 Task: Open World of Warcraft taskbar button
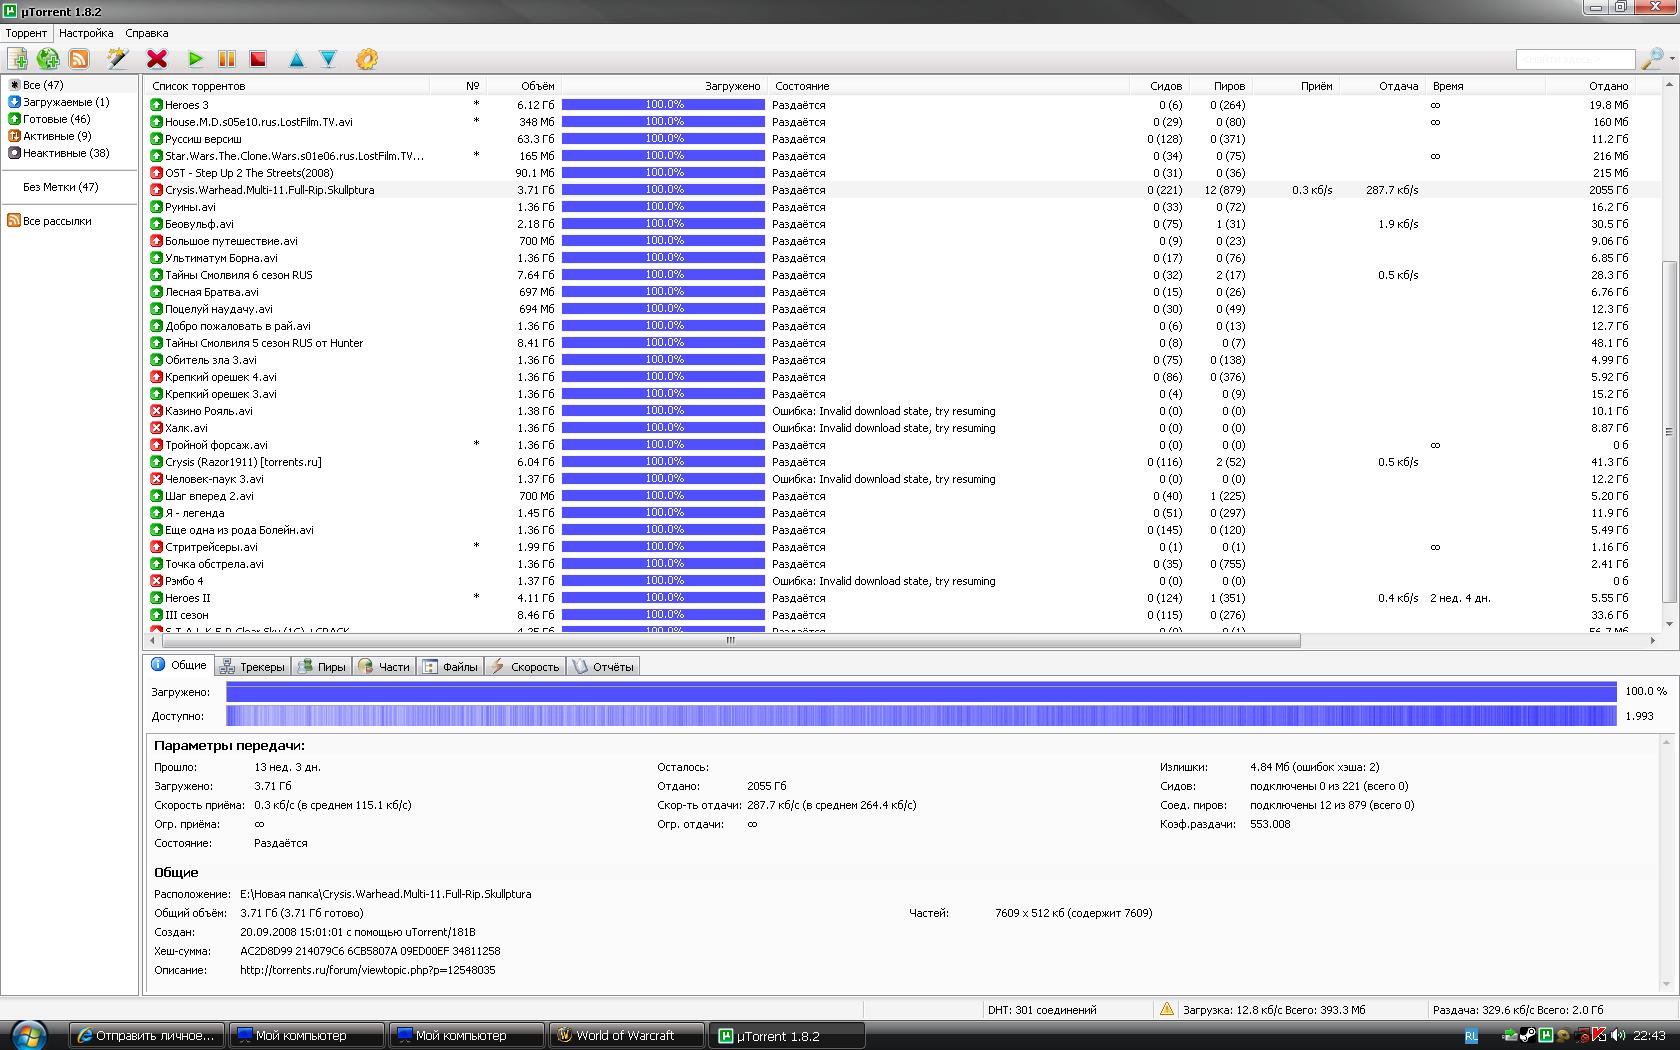tap(627, 1035)
